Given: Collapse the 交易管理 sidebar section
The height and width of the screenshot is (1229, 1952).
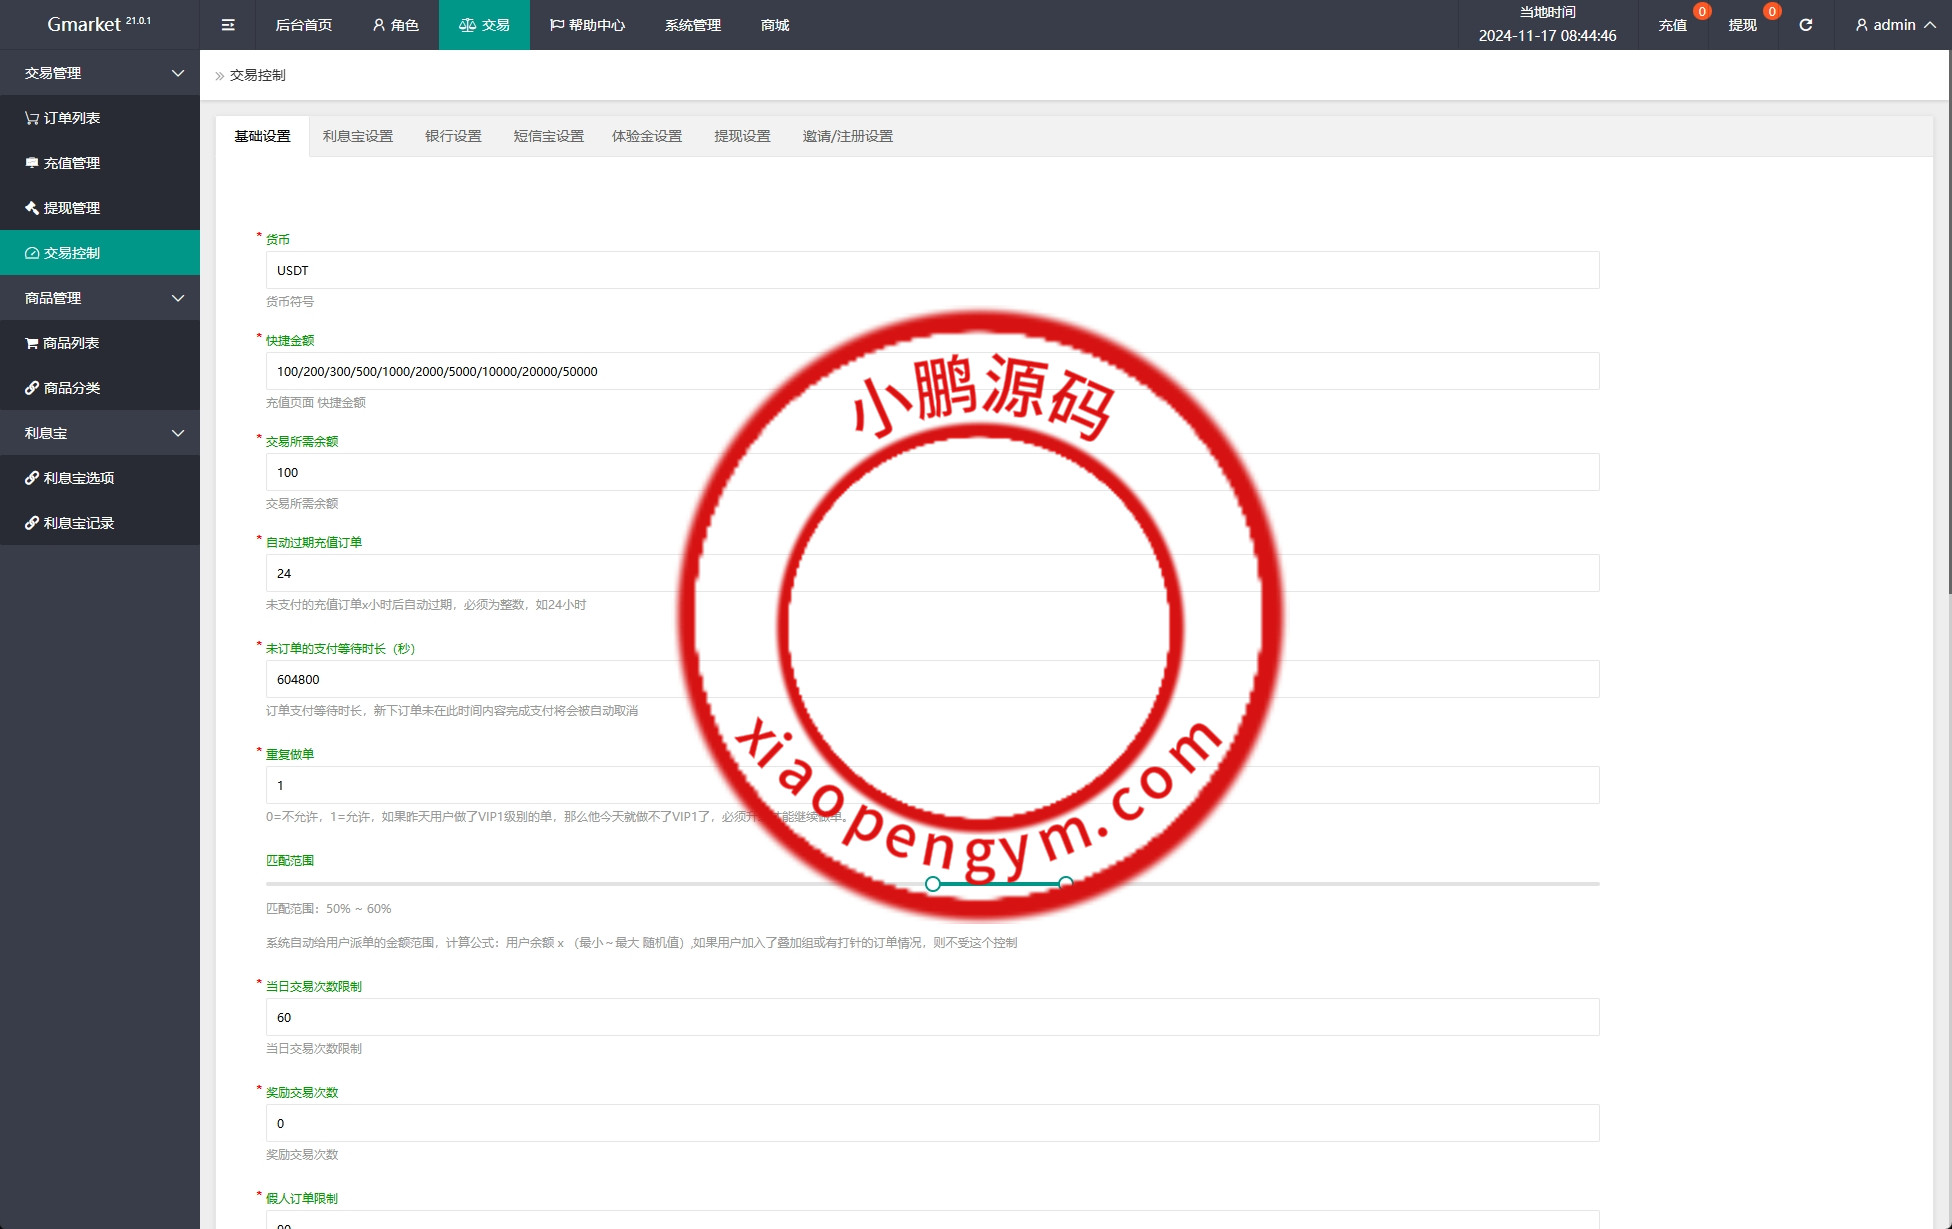Looking at the screenshot, I should point(178,72).
